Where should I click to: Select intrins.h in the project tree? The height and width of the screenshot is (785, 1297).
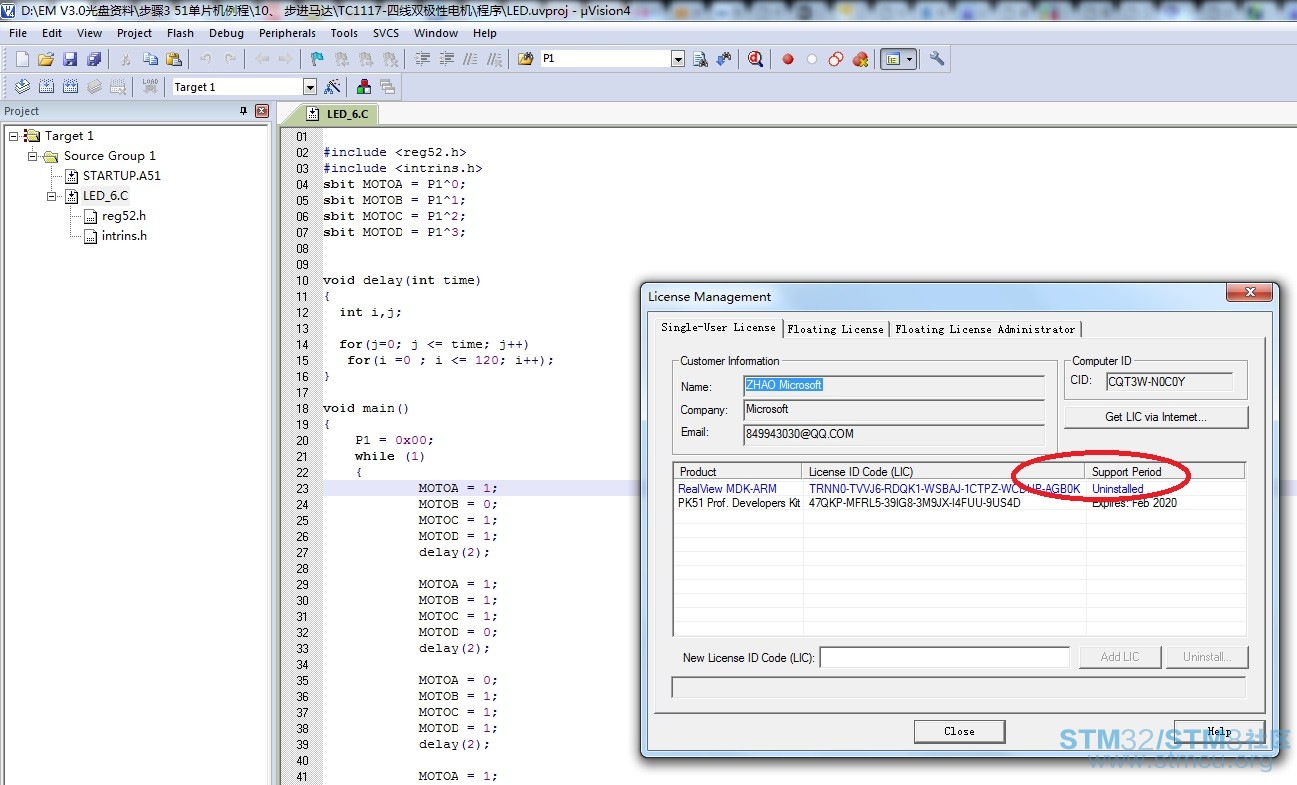click(x=124, y=235)
